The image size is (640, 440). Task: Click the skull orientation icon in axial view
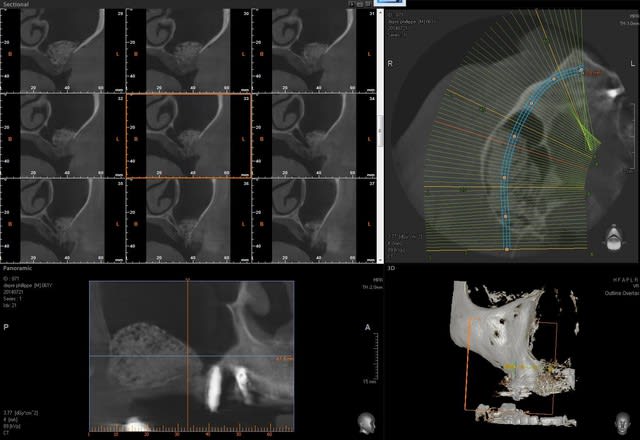point(614,237)
